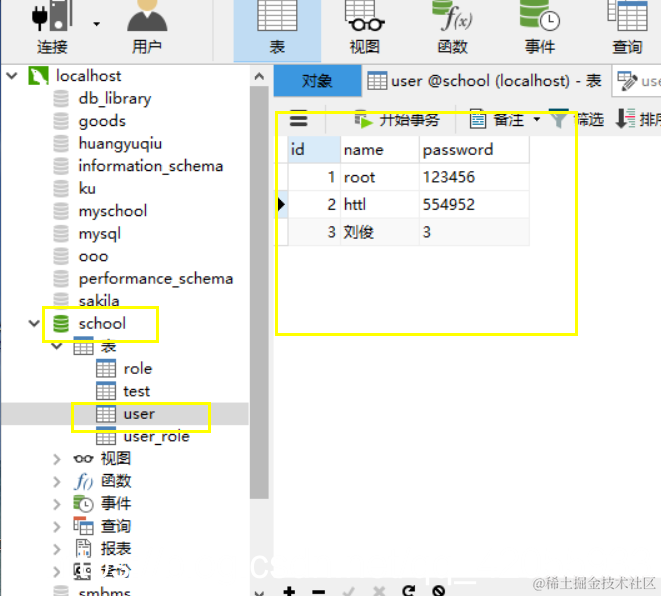Screen dimensions: 661x596
Task: Open the 事件 events toolbar button
Action: point(540,29)
